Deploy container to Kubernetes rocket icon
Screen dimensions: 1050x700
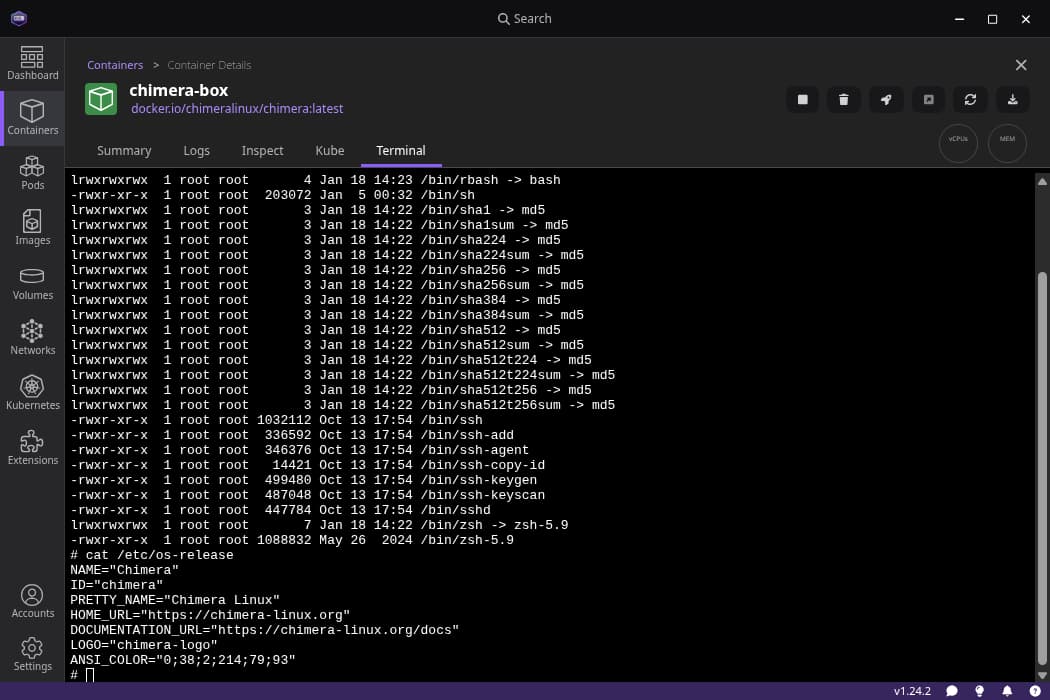(886, 100)
